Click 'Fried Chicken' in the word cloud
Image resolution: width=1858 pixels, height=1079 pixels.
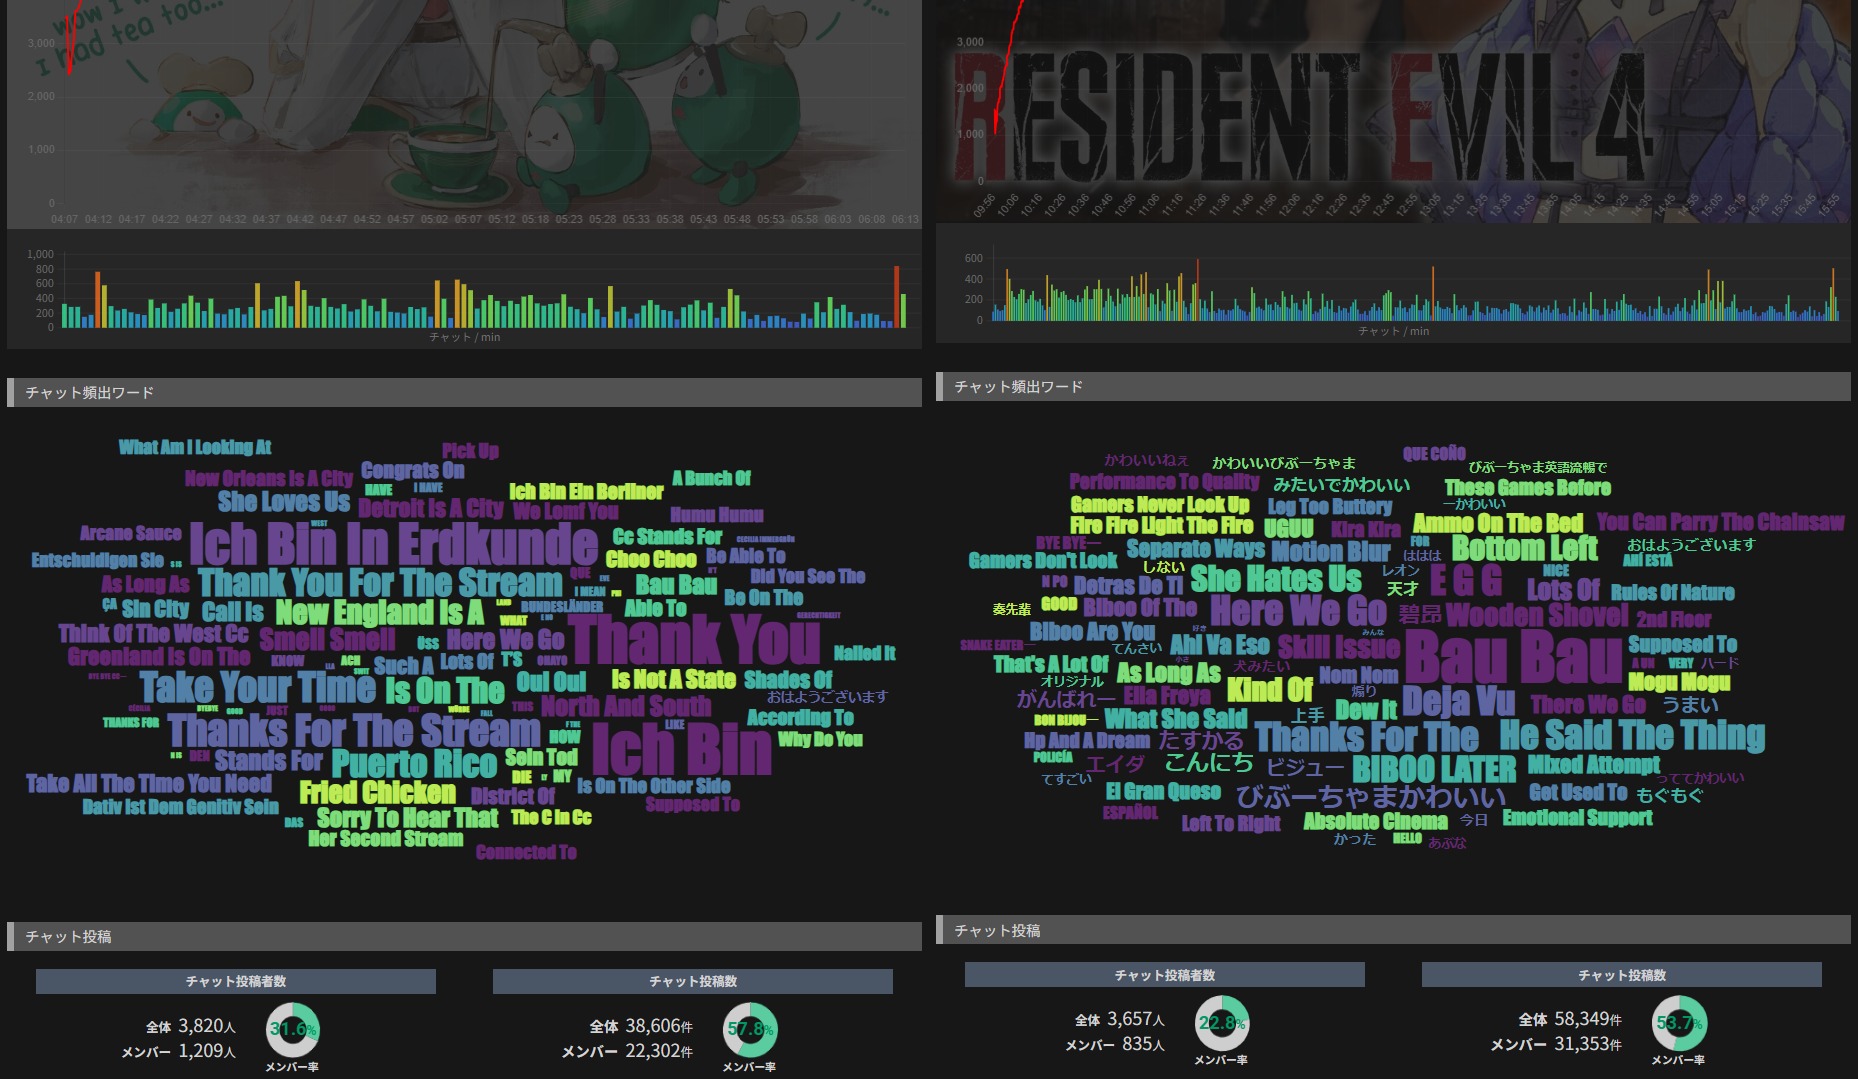pyautogui.click(x=378, y=793)
